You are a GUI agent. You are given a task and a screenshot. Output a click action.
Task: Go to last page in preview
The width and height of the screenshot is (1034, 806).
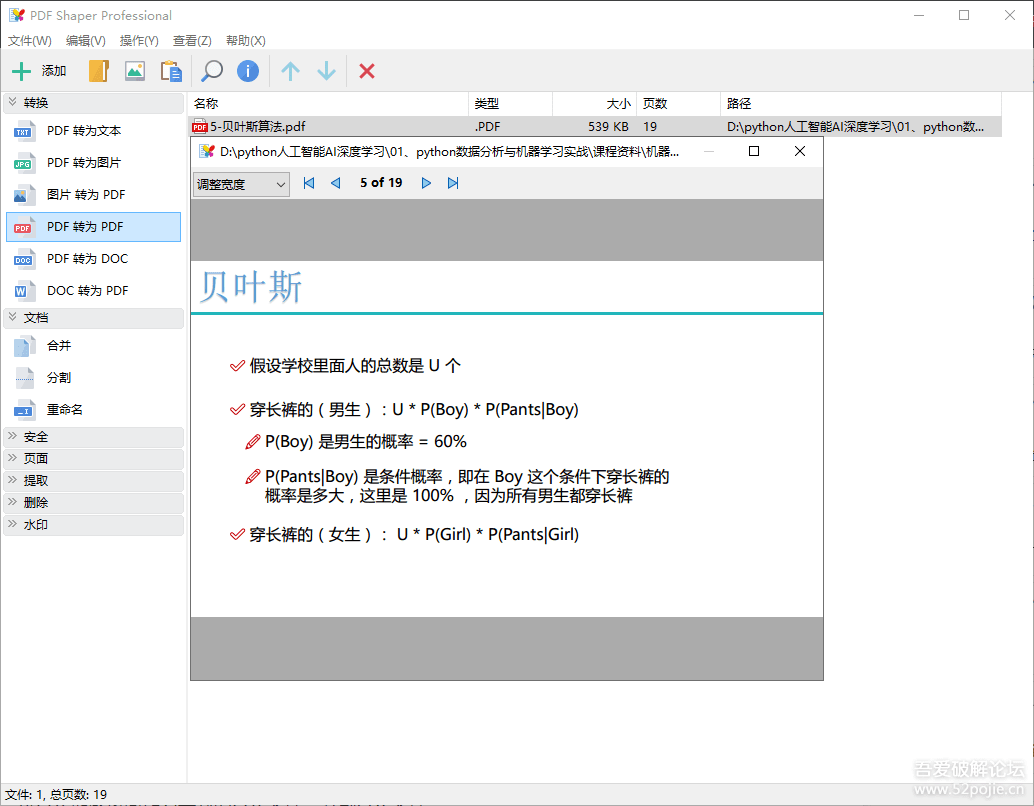coord(453,183)
